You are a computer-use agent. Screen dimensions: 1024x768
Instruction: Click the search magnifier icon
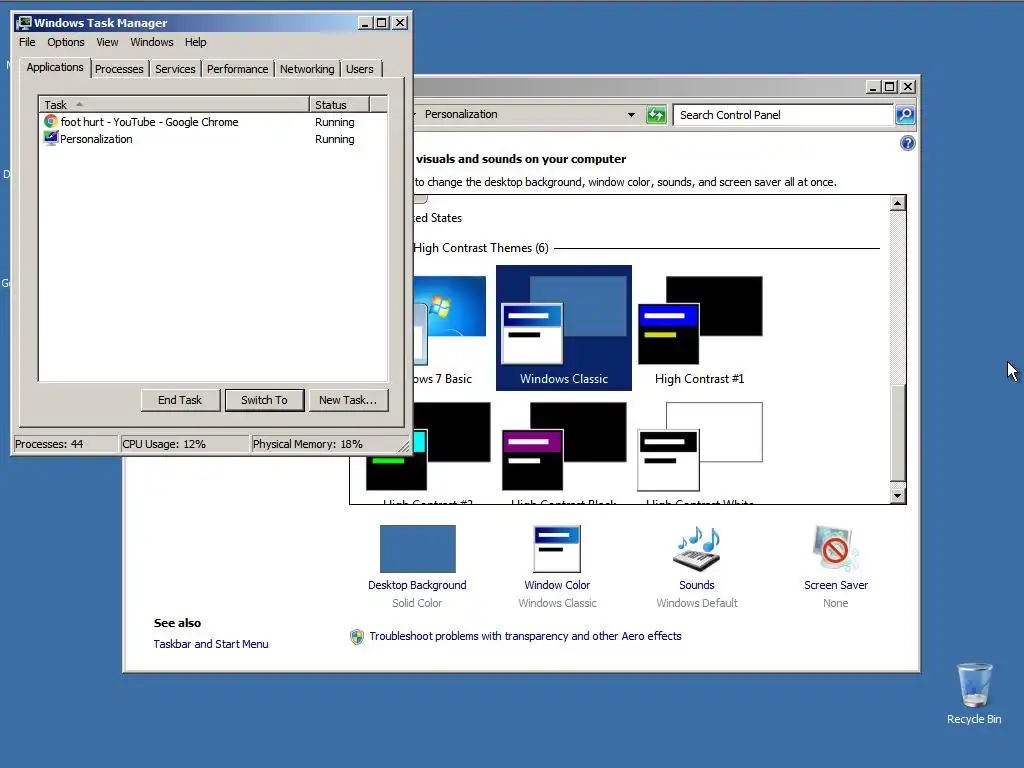904,115
